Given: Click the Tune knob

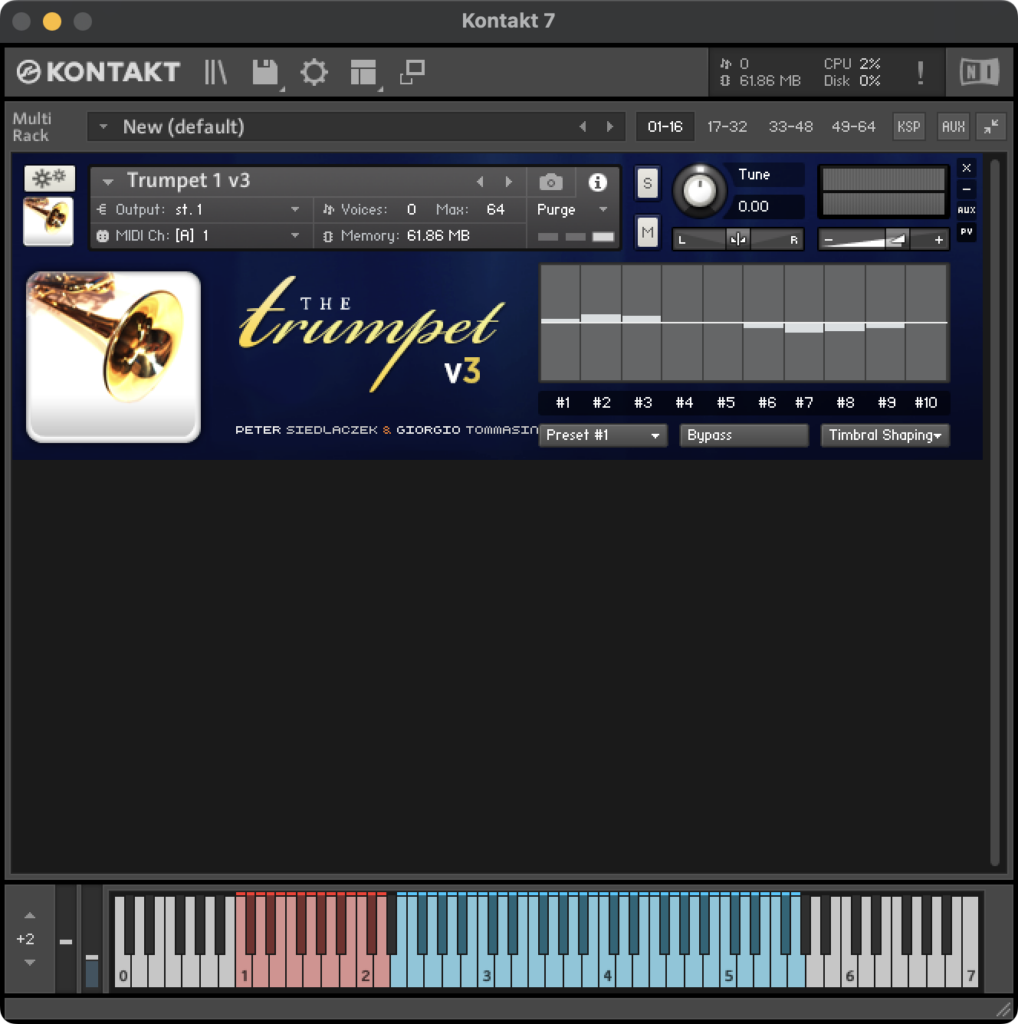Looking at the screenshot, I should pos(699,191).
